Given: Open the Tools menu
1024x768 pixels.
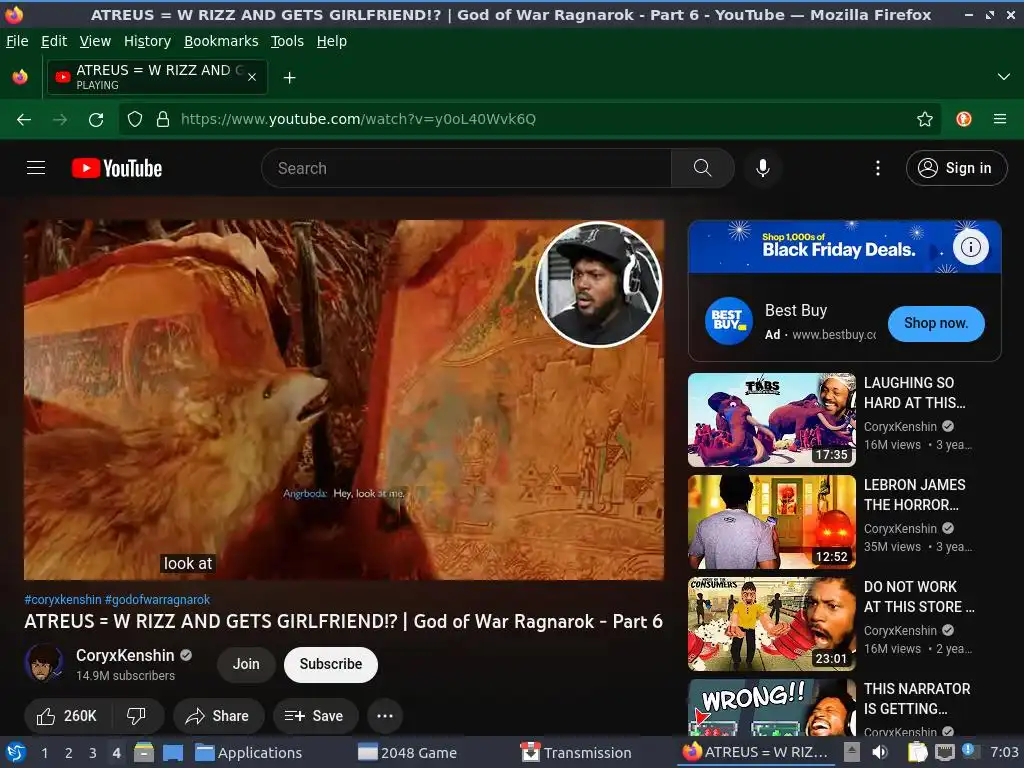Looking at the screenshot, I should pos(287,41).
